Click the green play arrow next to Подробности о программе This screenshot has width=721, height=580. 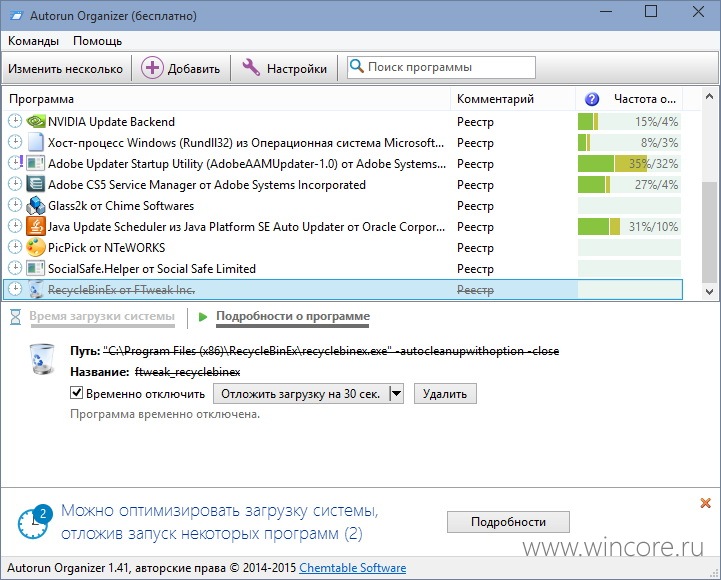tap(202, 316)
